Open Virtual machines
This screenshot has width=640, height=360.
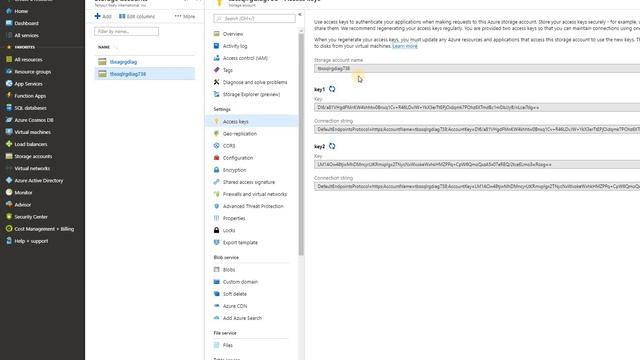click(x=32, y=132)
